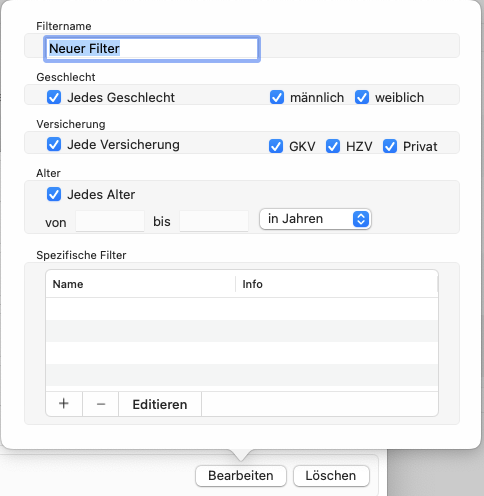Screen dimensions: 484x496
Task: Uncheck the GKV insurance checkbox
Action: pyautogui.click(x=276, y=146)
